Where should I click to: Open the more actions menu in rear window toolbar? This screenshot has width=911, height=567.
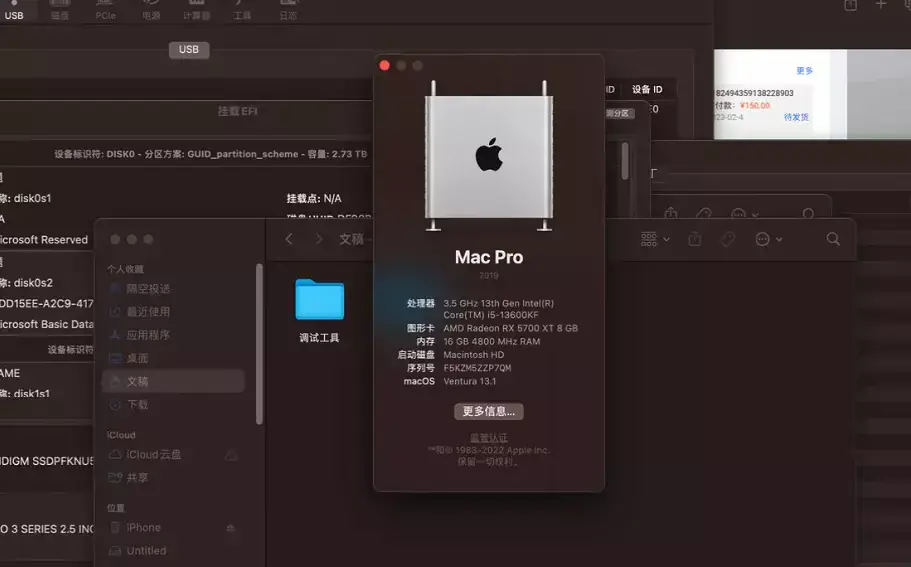tap(744, 214)
